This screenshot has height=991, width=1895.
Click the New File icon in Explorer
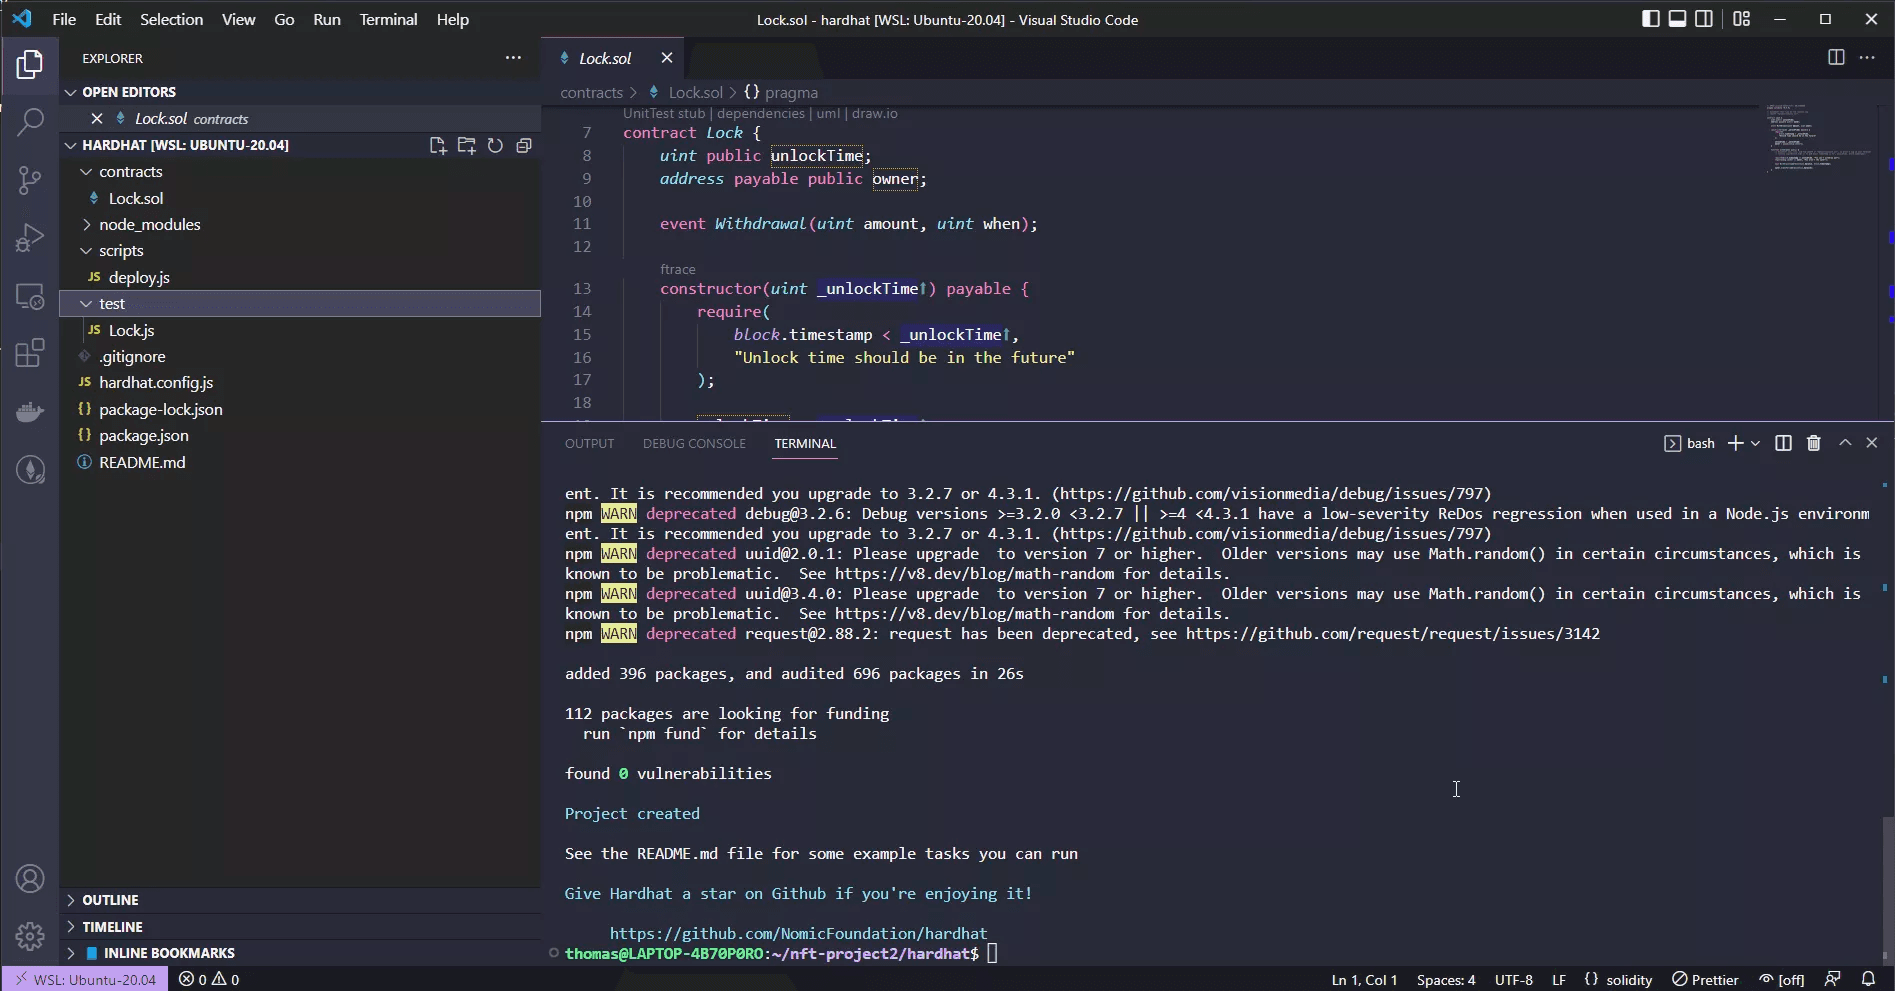(438, 145)
